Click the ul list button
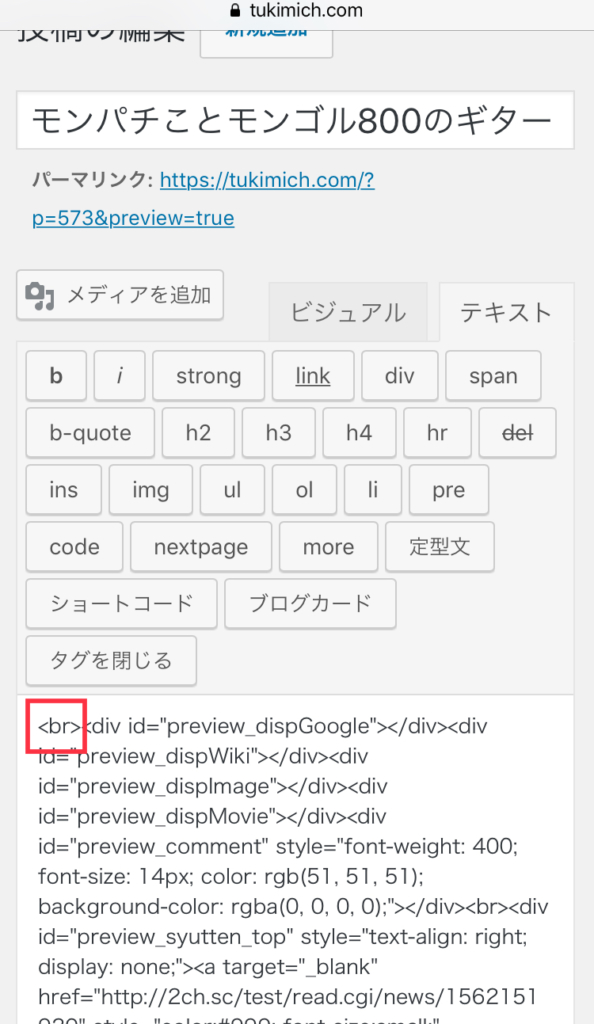 pyautogui.click(x=232, y=489)
